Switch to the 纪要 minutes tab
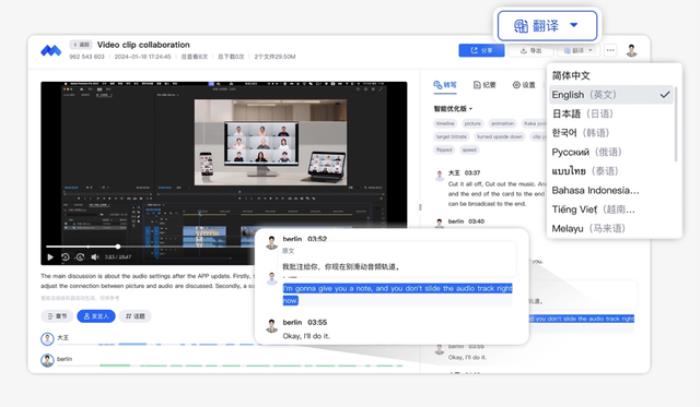700x407 pixels. [484, 85]
